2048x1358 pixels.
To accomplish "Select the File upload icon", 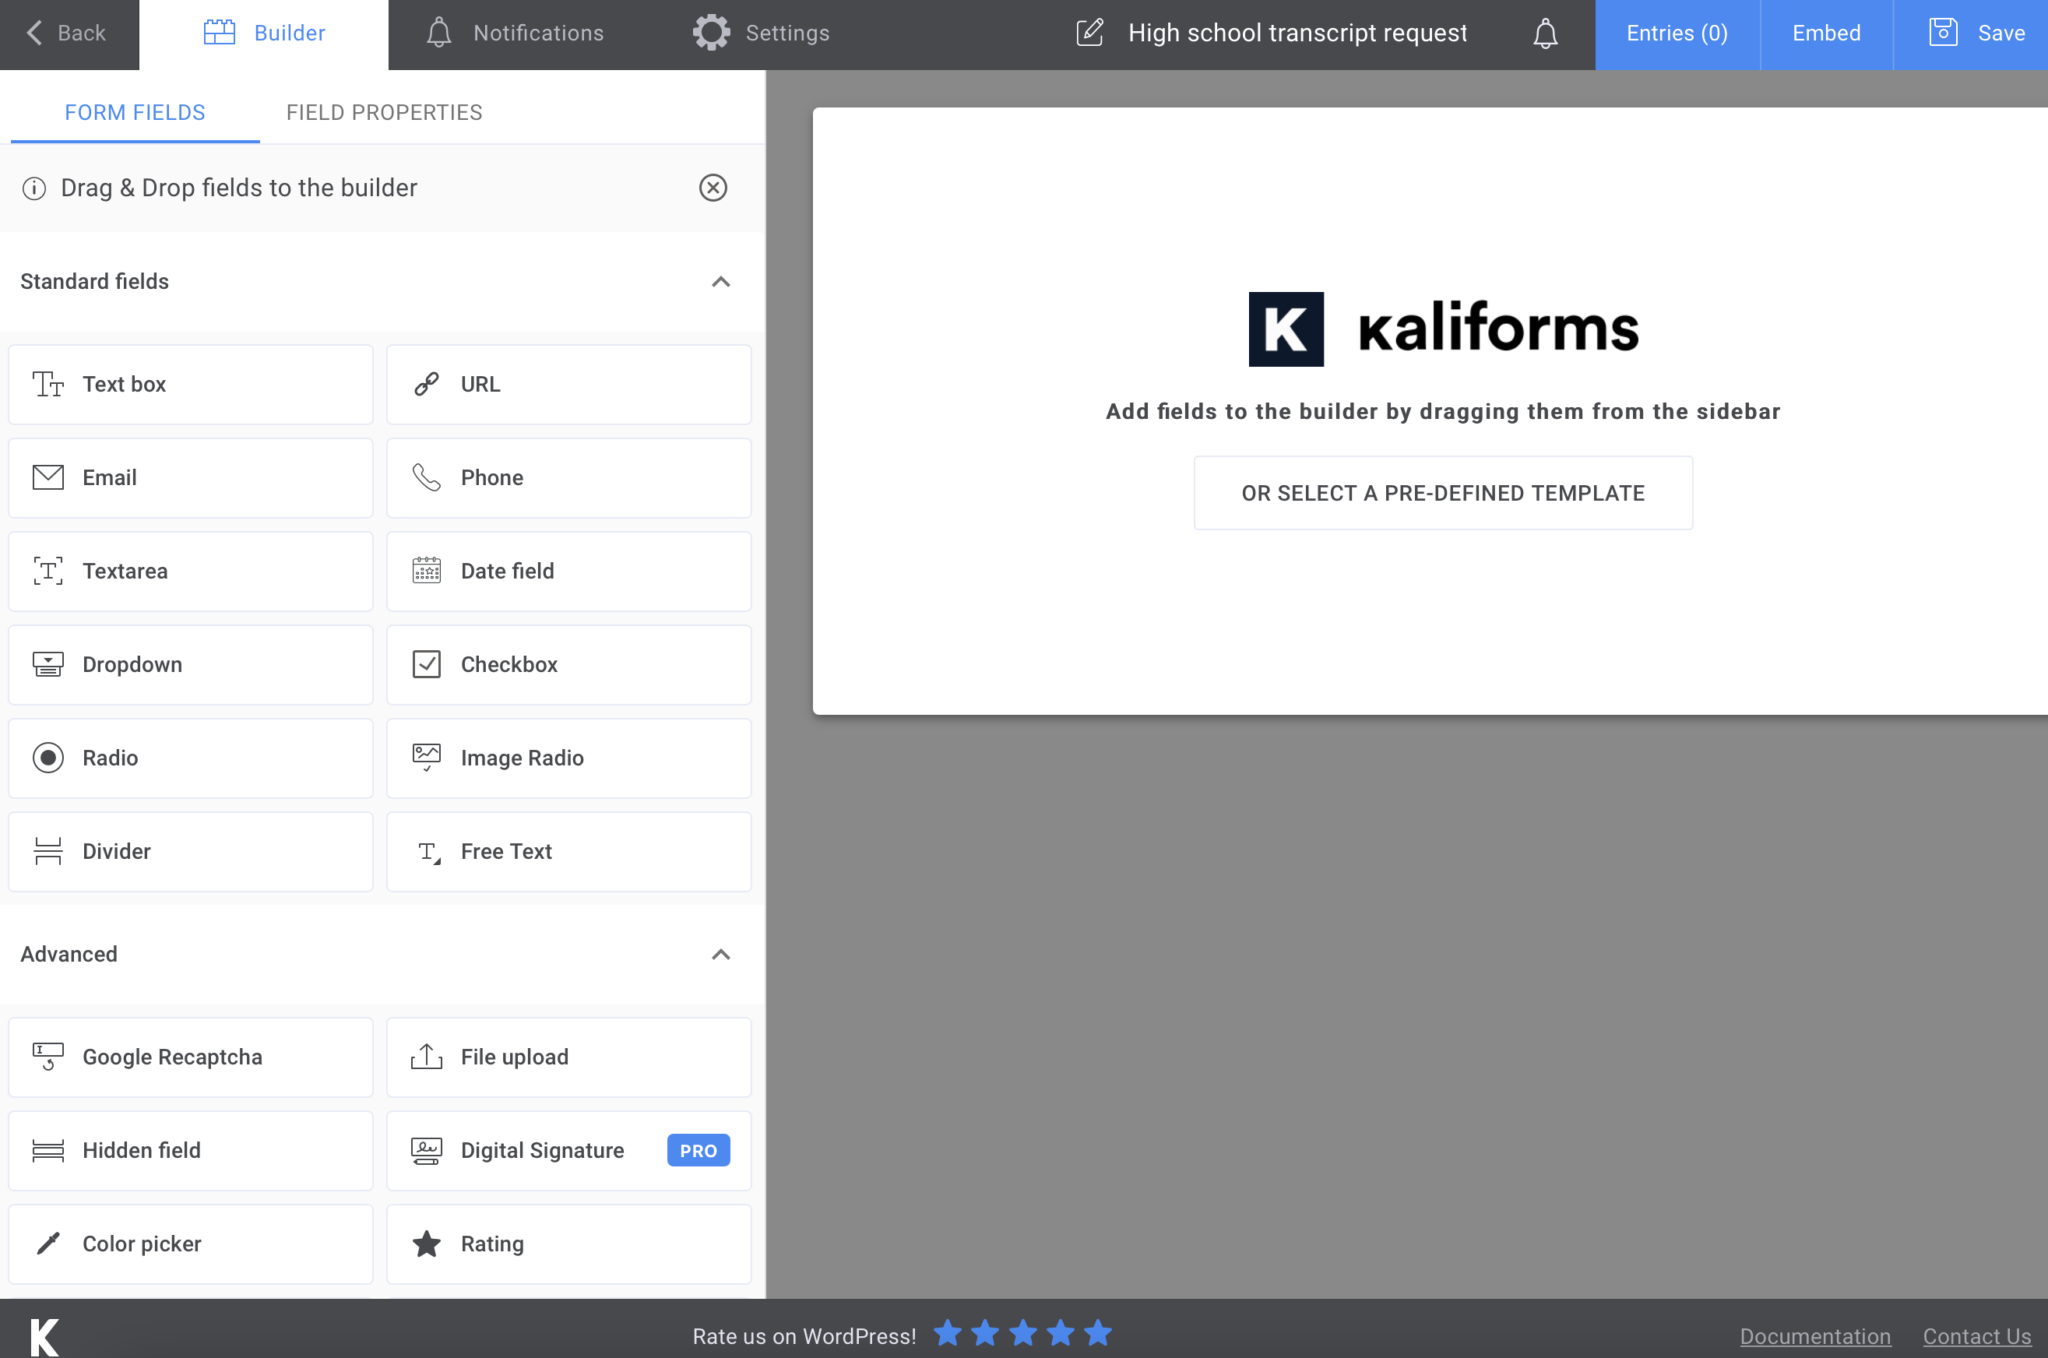I will (426, 1057).
